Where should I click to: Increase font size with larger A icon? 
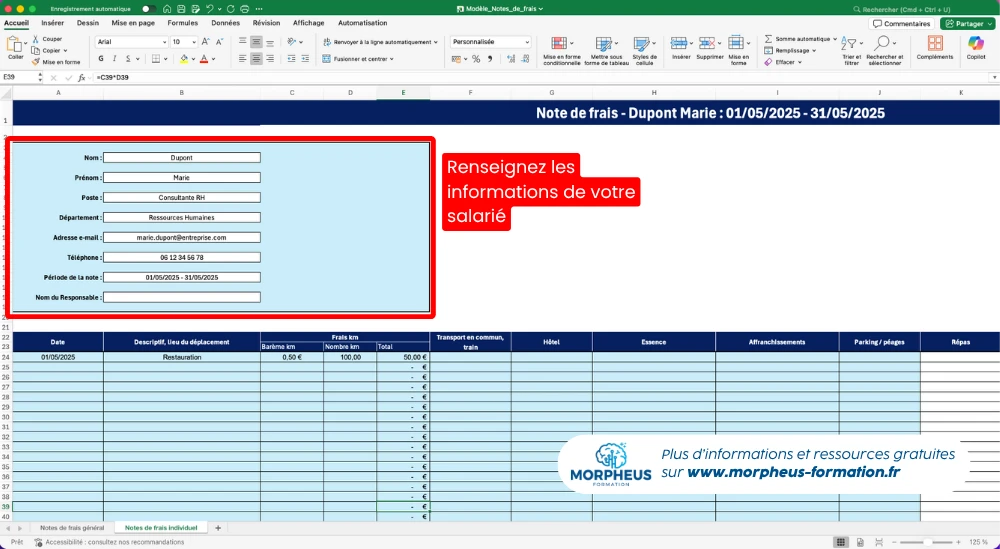coord(205,41)
